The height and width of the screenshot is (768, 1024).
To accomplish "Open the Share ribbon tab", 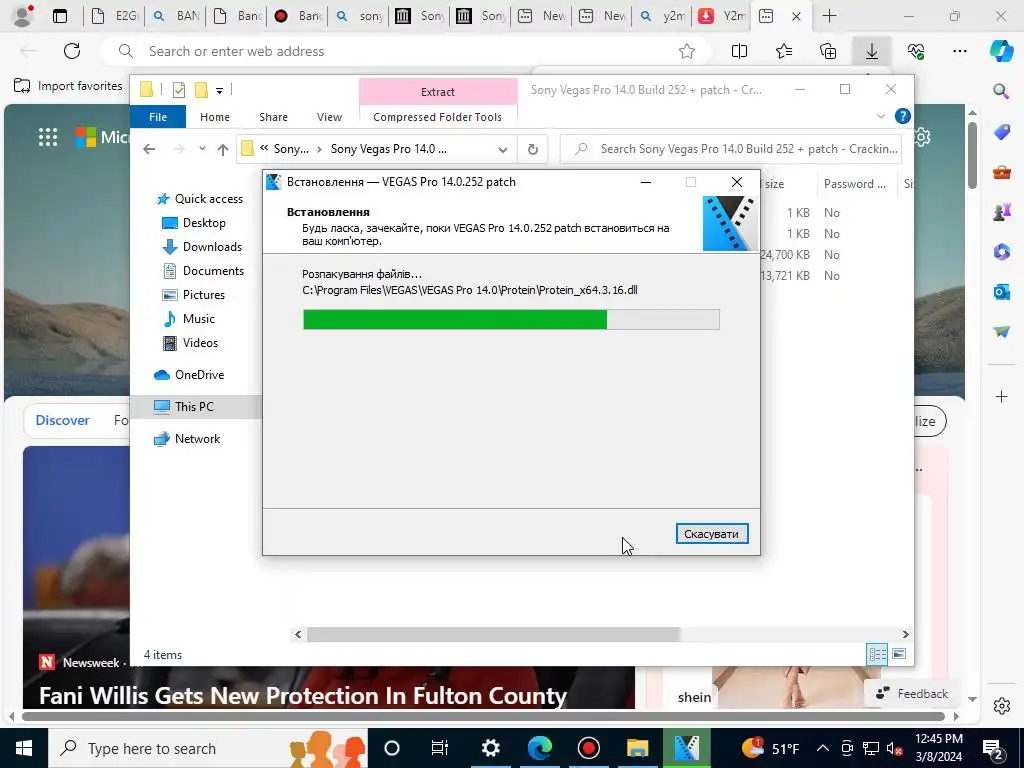I will click(273, 117).
